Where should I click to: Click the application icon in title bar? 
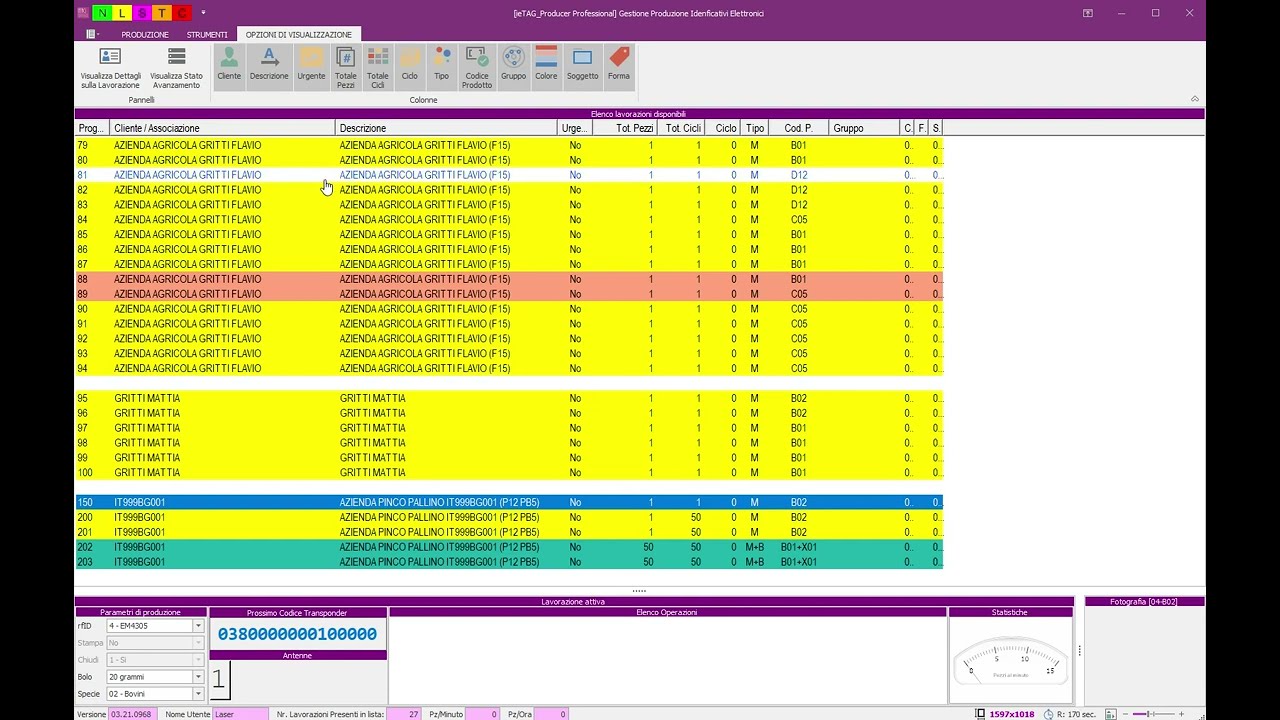(x=83, y=13)
